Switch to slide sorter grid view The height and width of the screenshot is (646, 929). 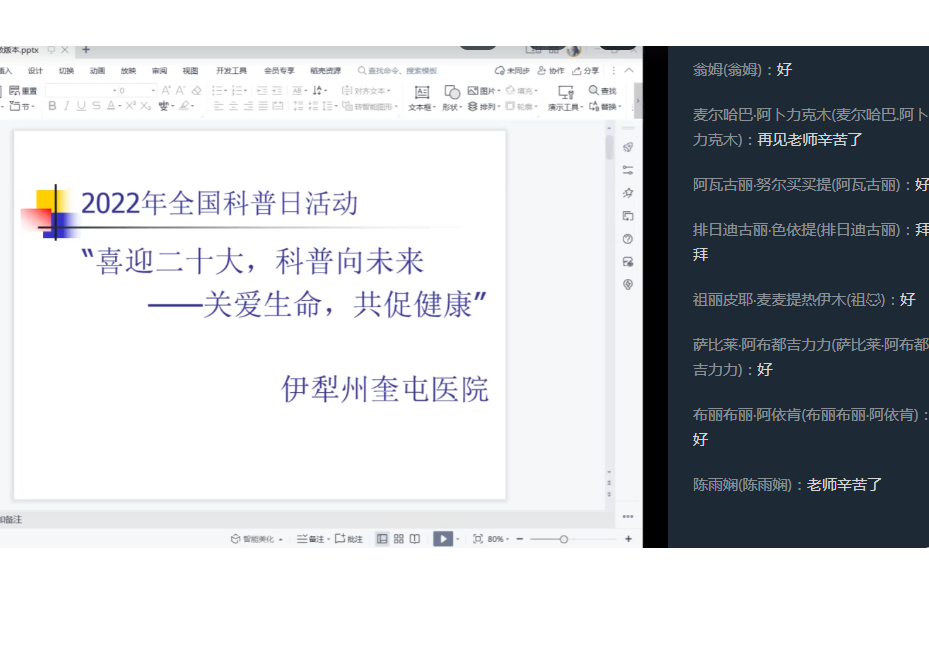(398, 539)
